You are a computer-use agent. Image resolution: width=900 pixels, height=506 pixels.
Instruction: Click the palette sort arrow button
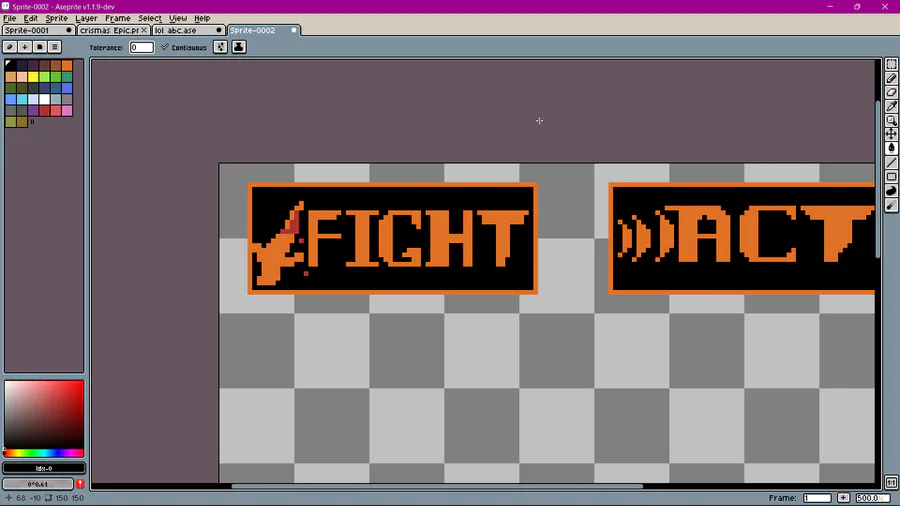point(25,47)
